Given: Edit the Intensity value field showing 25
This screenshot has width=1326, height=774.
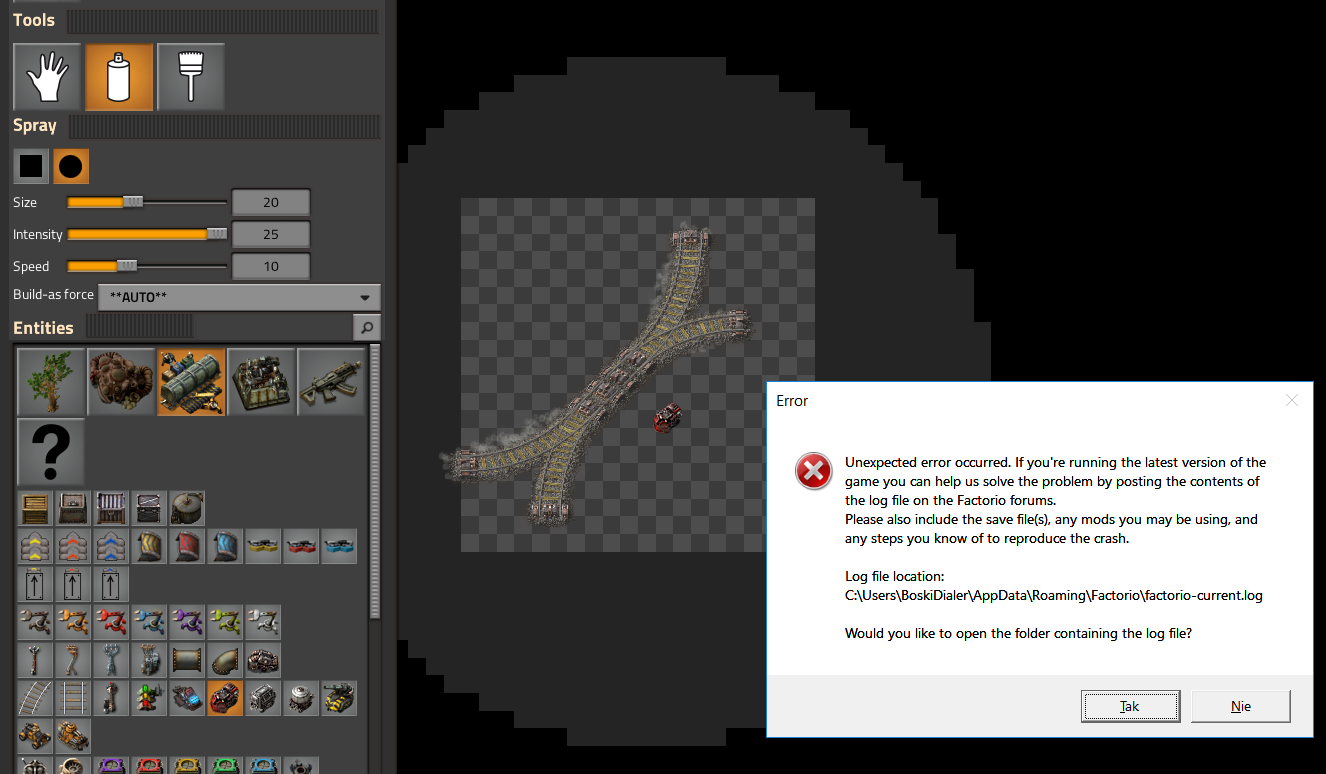Looking at the screenshot, I should coord(271,234).
